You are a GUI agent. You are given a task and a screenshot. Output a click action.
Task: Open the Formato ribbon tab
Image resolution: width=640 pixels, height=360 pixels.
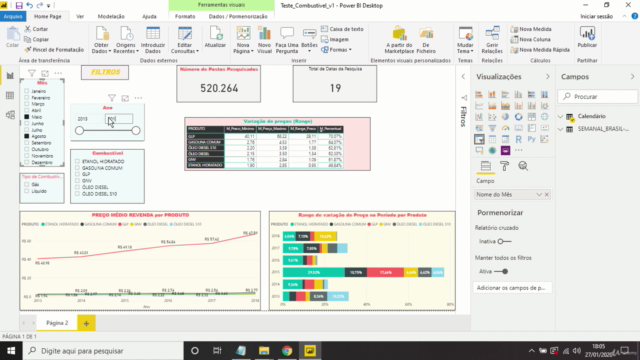click(185, 16)
